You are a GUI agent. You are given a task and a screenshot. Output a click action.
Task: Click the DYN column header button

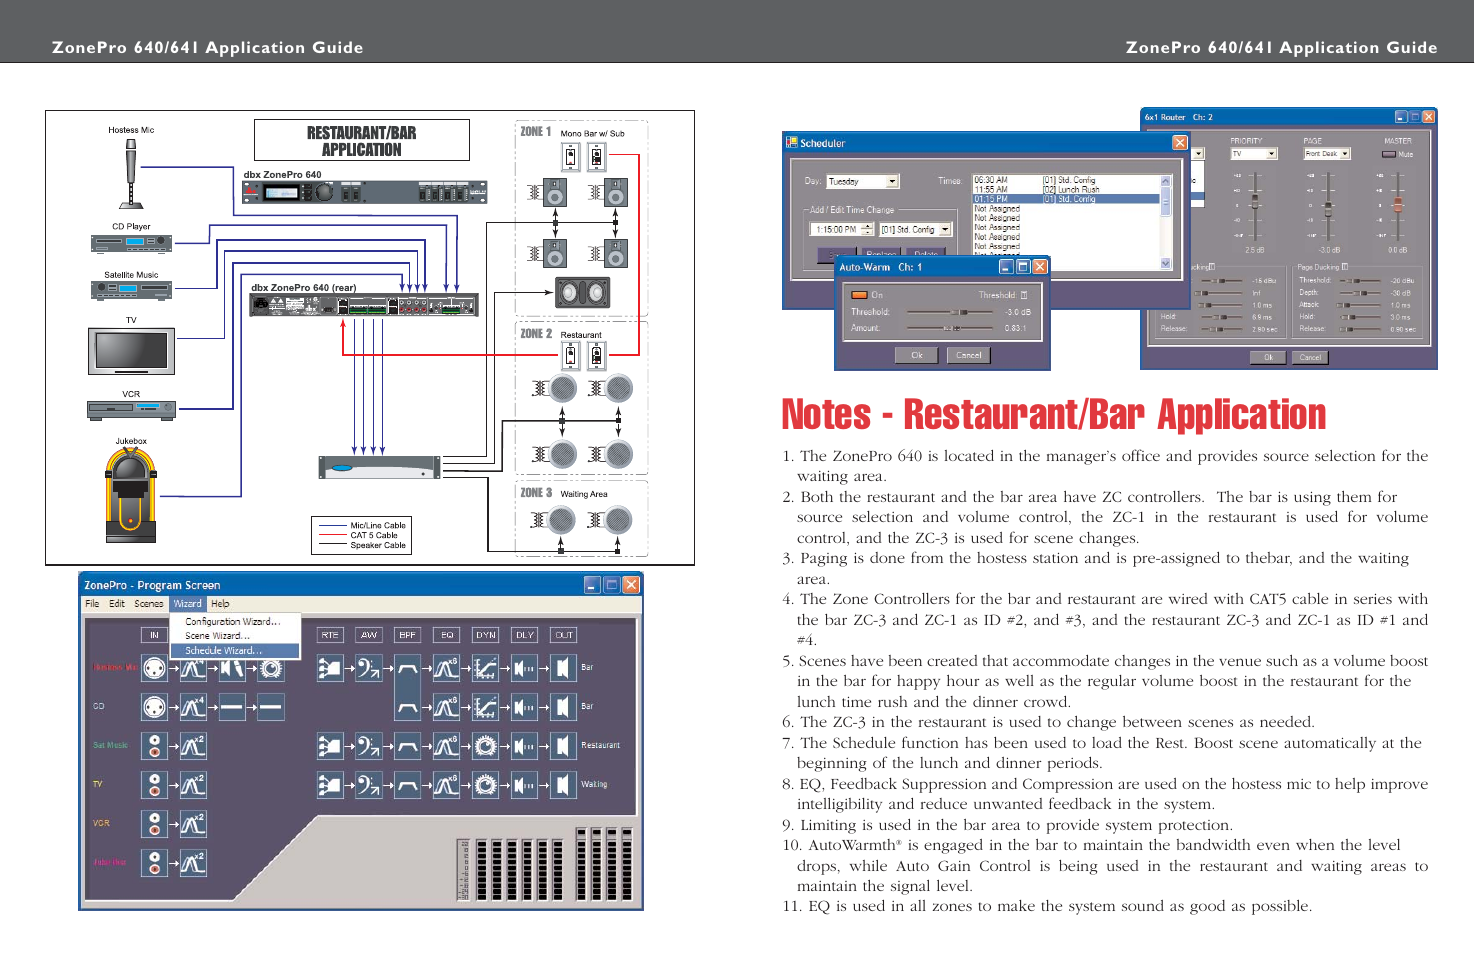click(x=486, y=635)
